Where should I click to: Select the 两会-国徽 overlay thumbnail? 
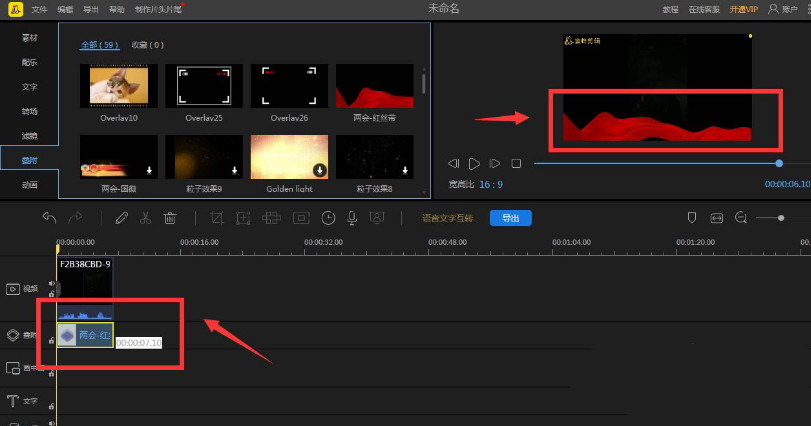(x=118, y=157)
